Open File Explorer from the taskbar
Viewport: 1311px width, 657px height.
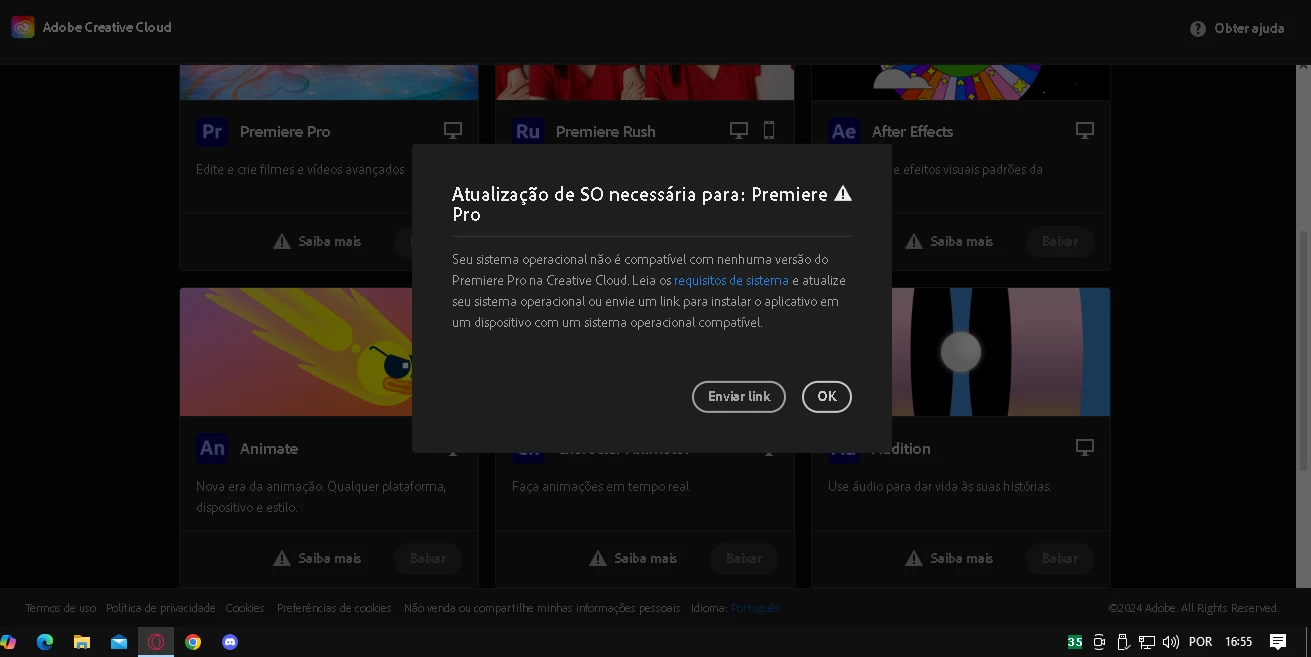pyautogui.click(x=82, y=642)
